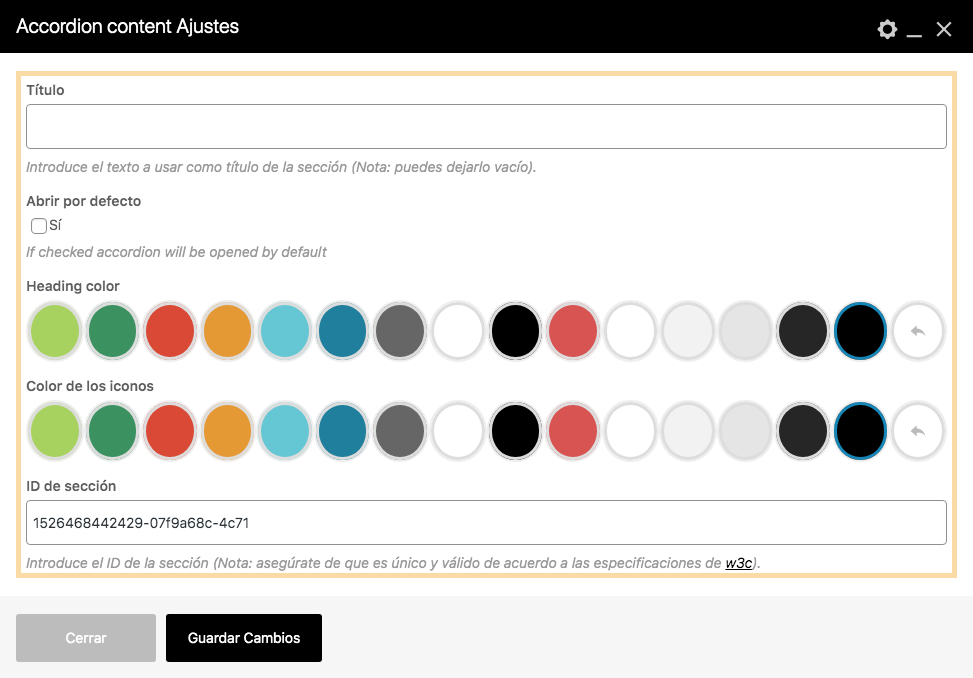Viewport: 973px width, 678px height.
Task: Click inside the Título input field
Action: point(486,126)
